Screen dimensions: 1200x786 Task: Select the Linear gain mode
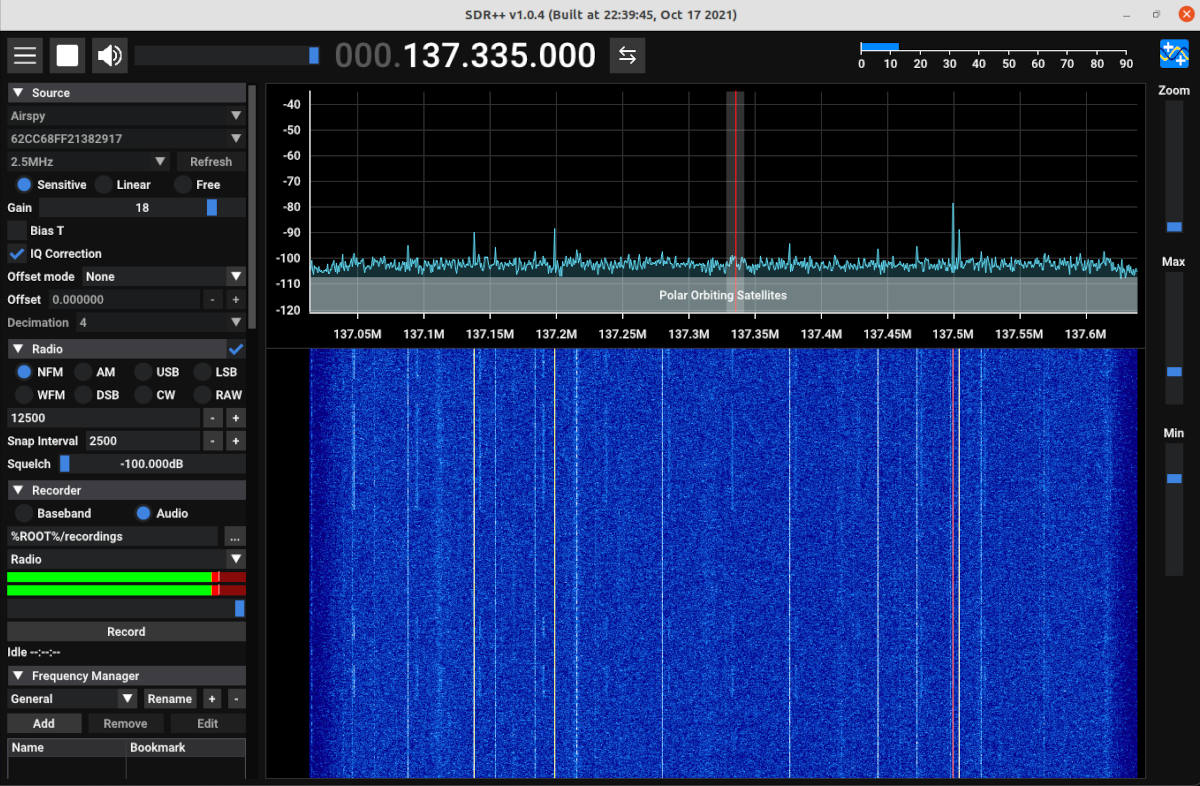[x=103, y=184]
